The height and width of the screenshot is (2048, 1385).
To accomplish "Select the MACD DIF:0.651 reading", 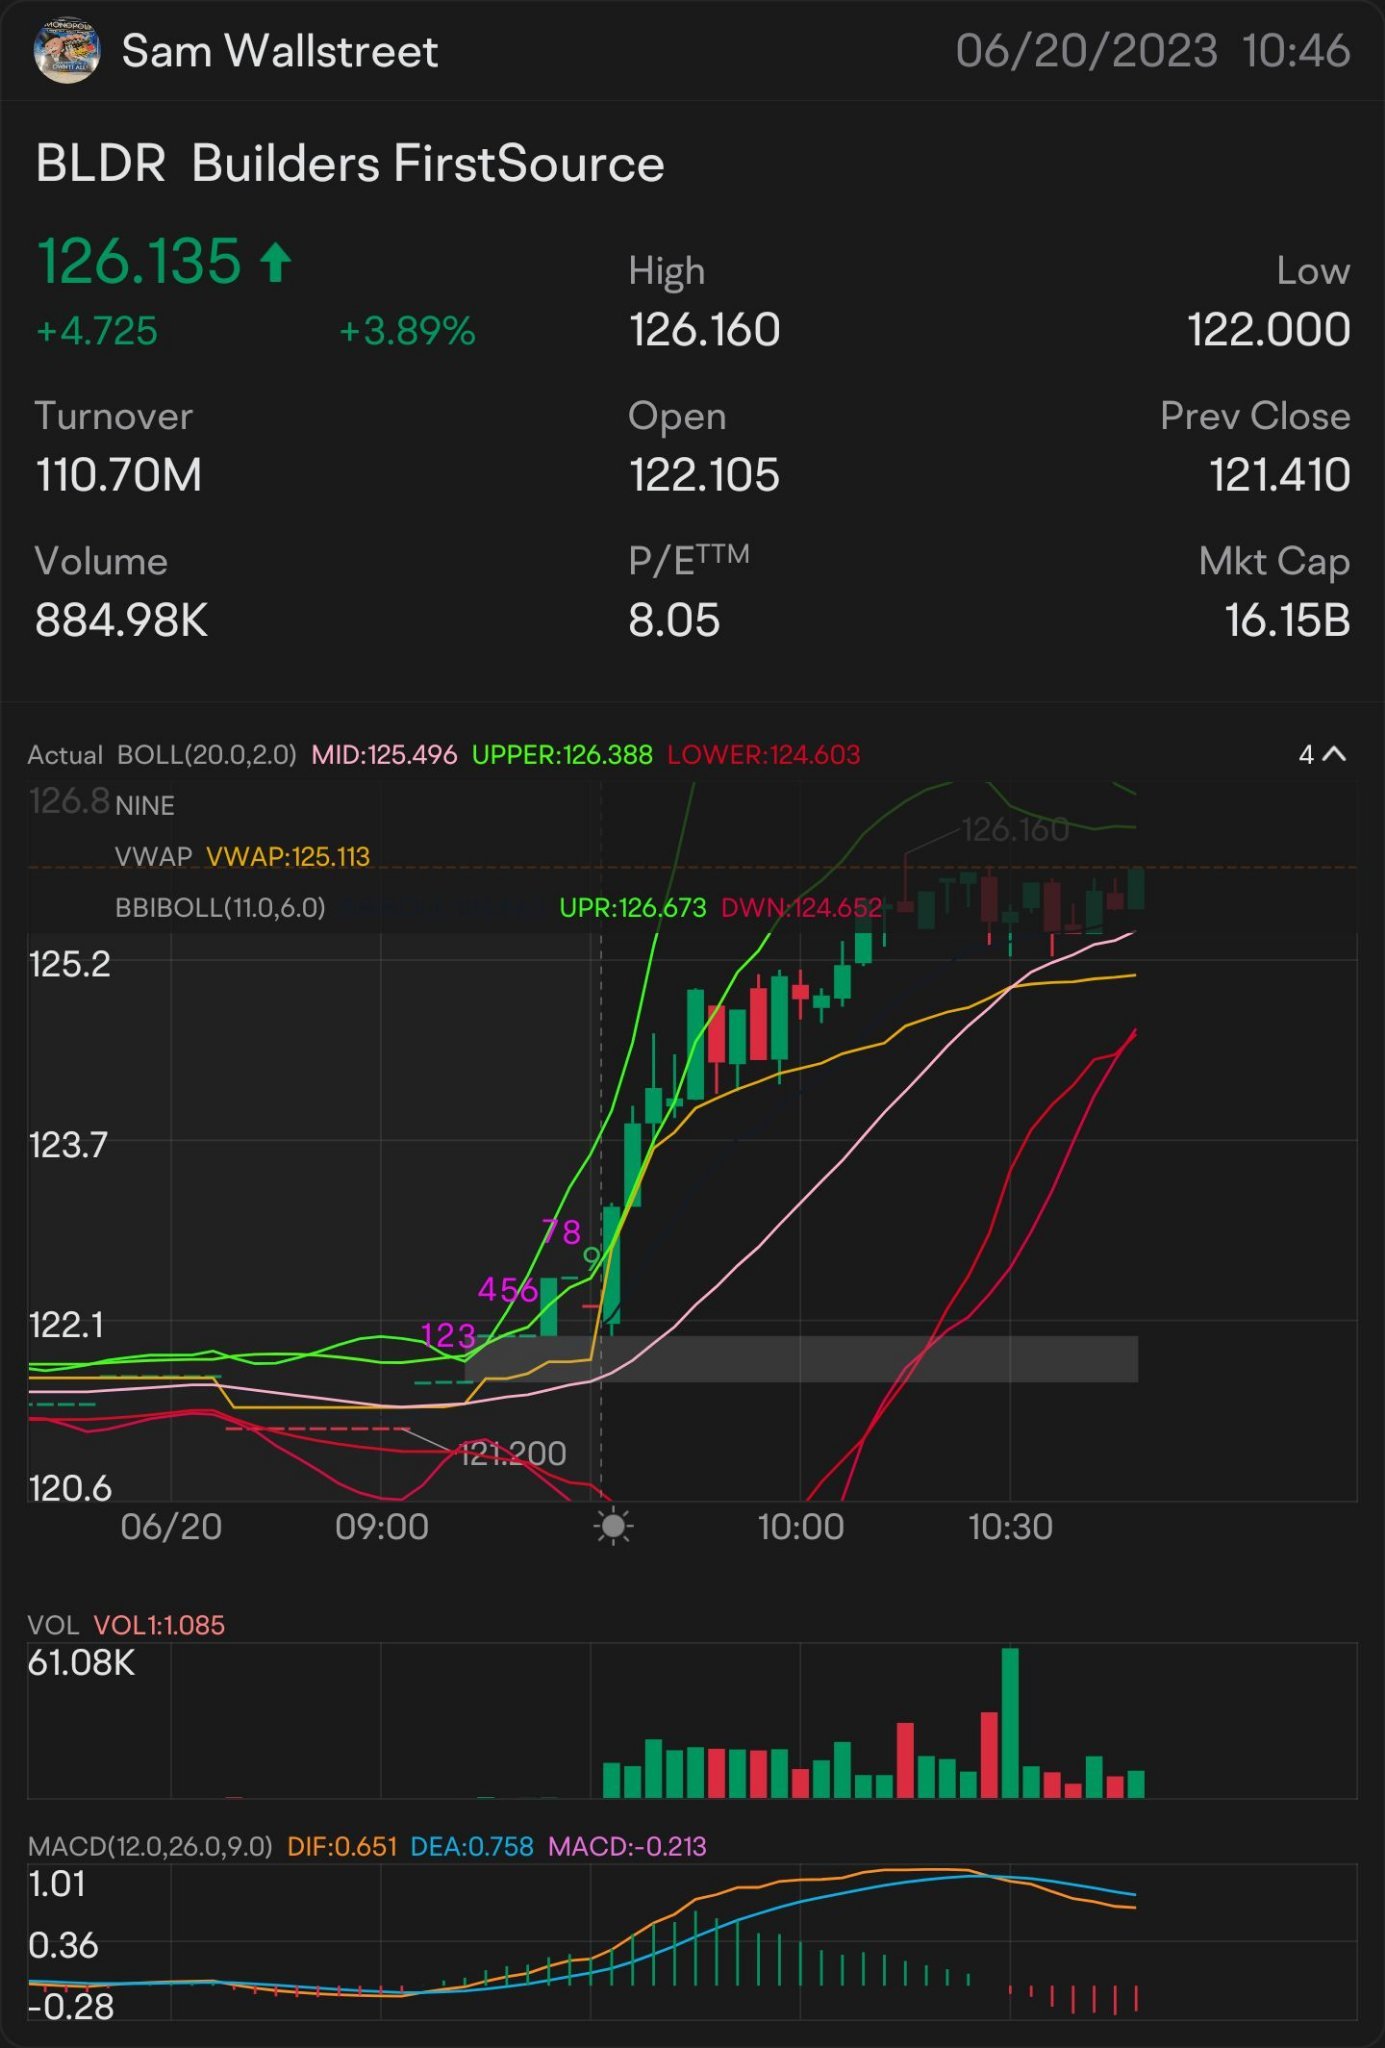I will point(342,1846).
